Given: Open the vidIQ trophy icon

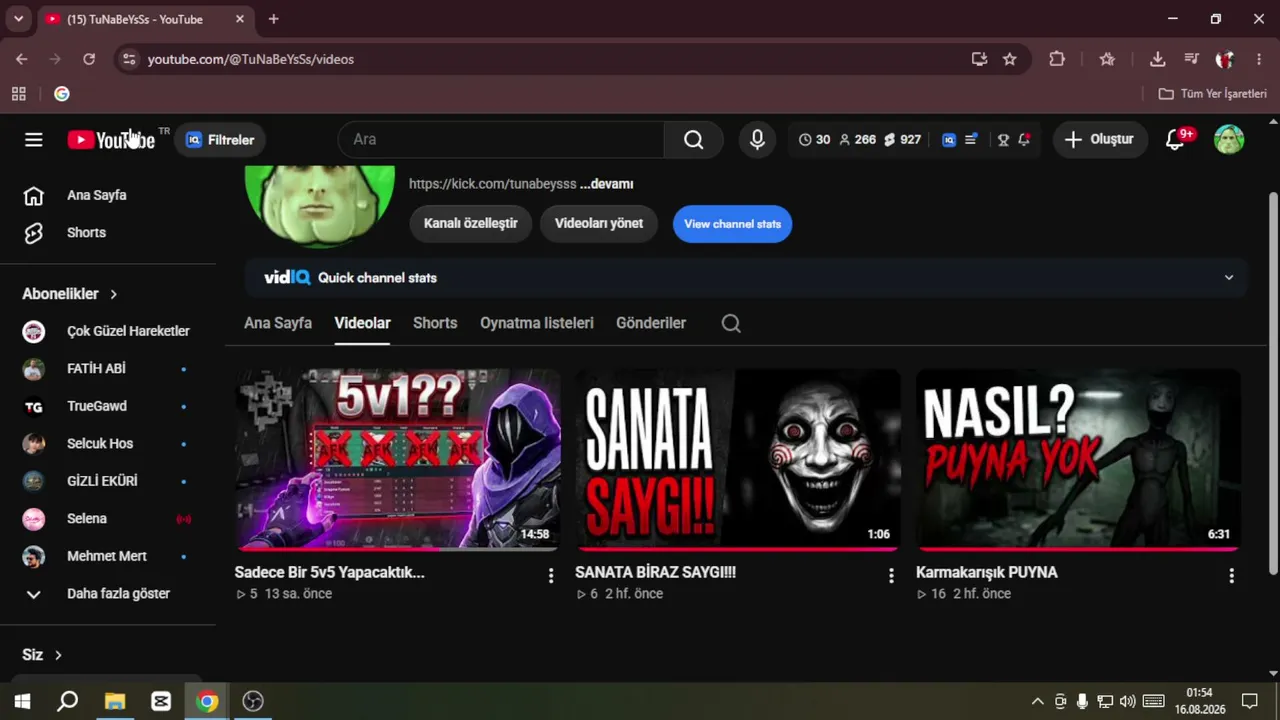Looking at the screenshot, I should coord(1003,140).
